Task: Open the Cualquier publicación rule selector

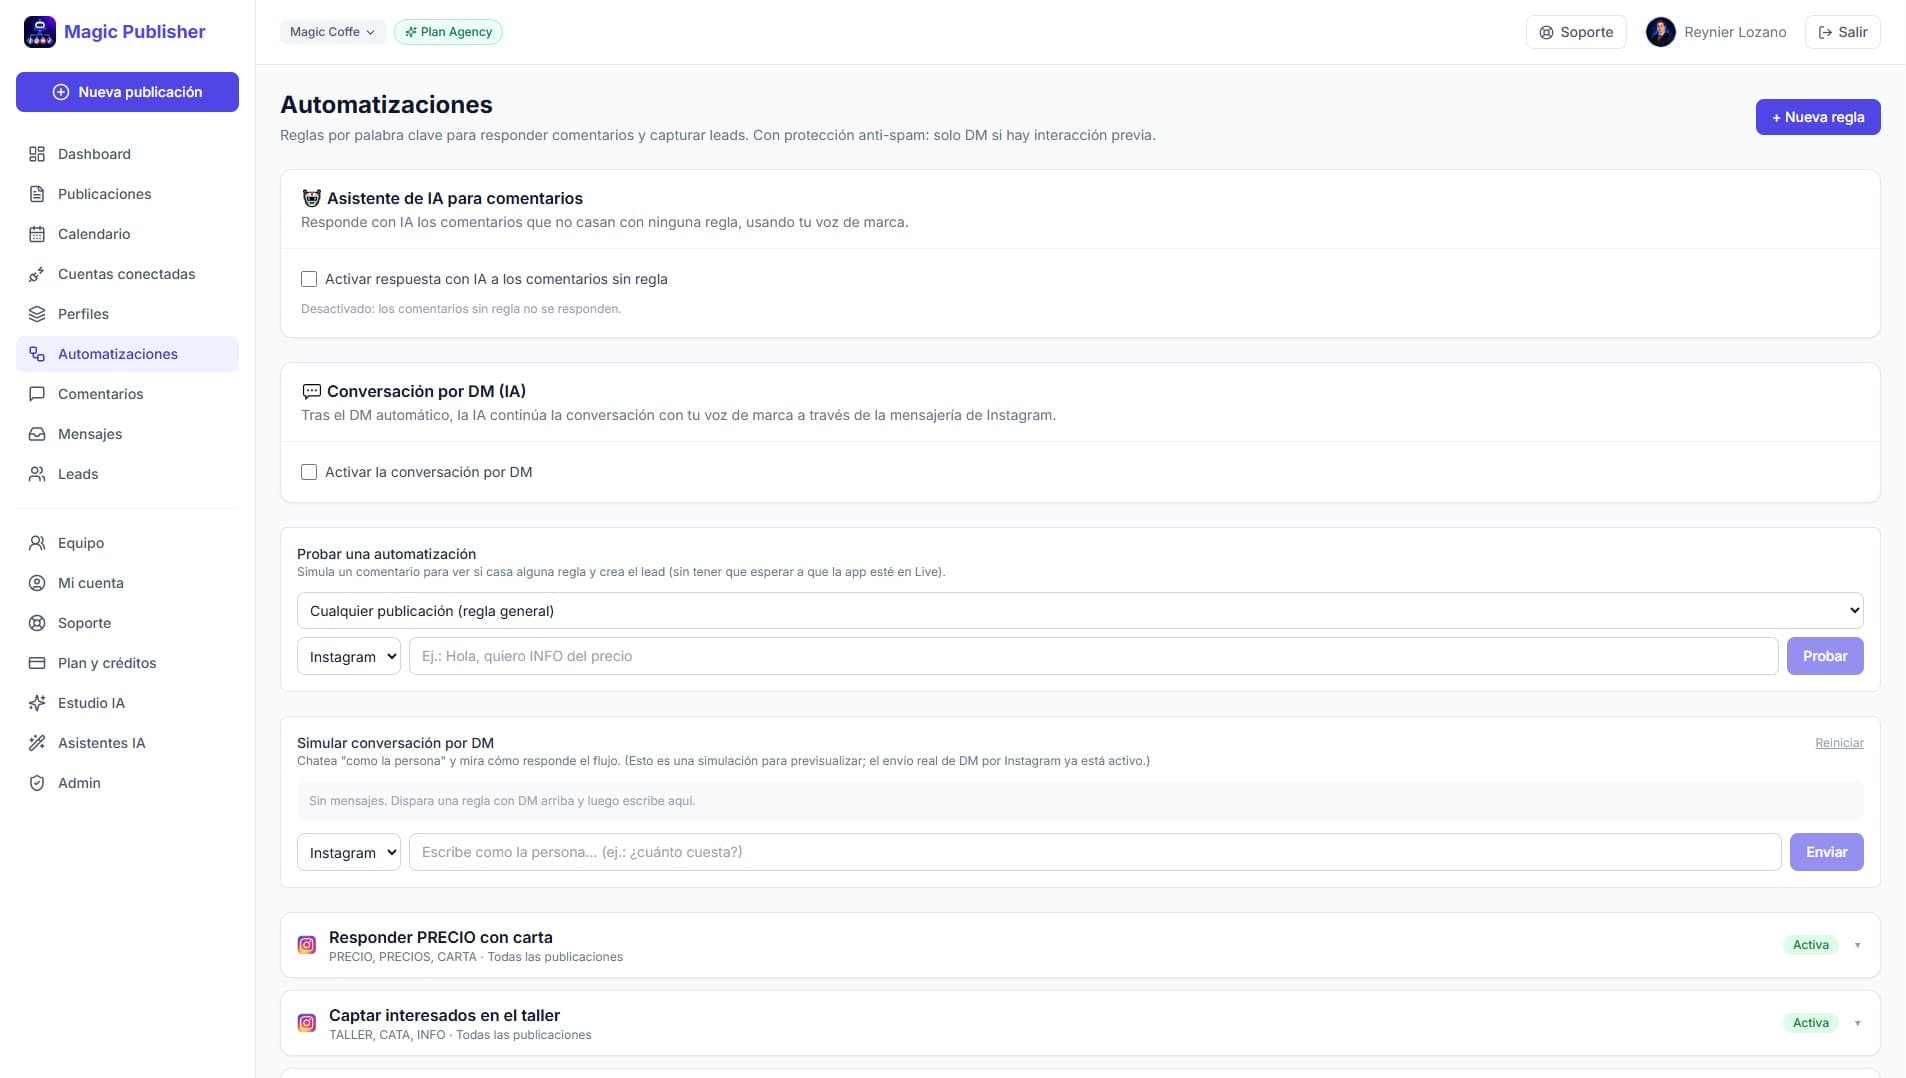Action: tap(1080, 611)
